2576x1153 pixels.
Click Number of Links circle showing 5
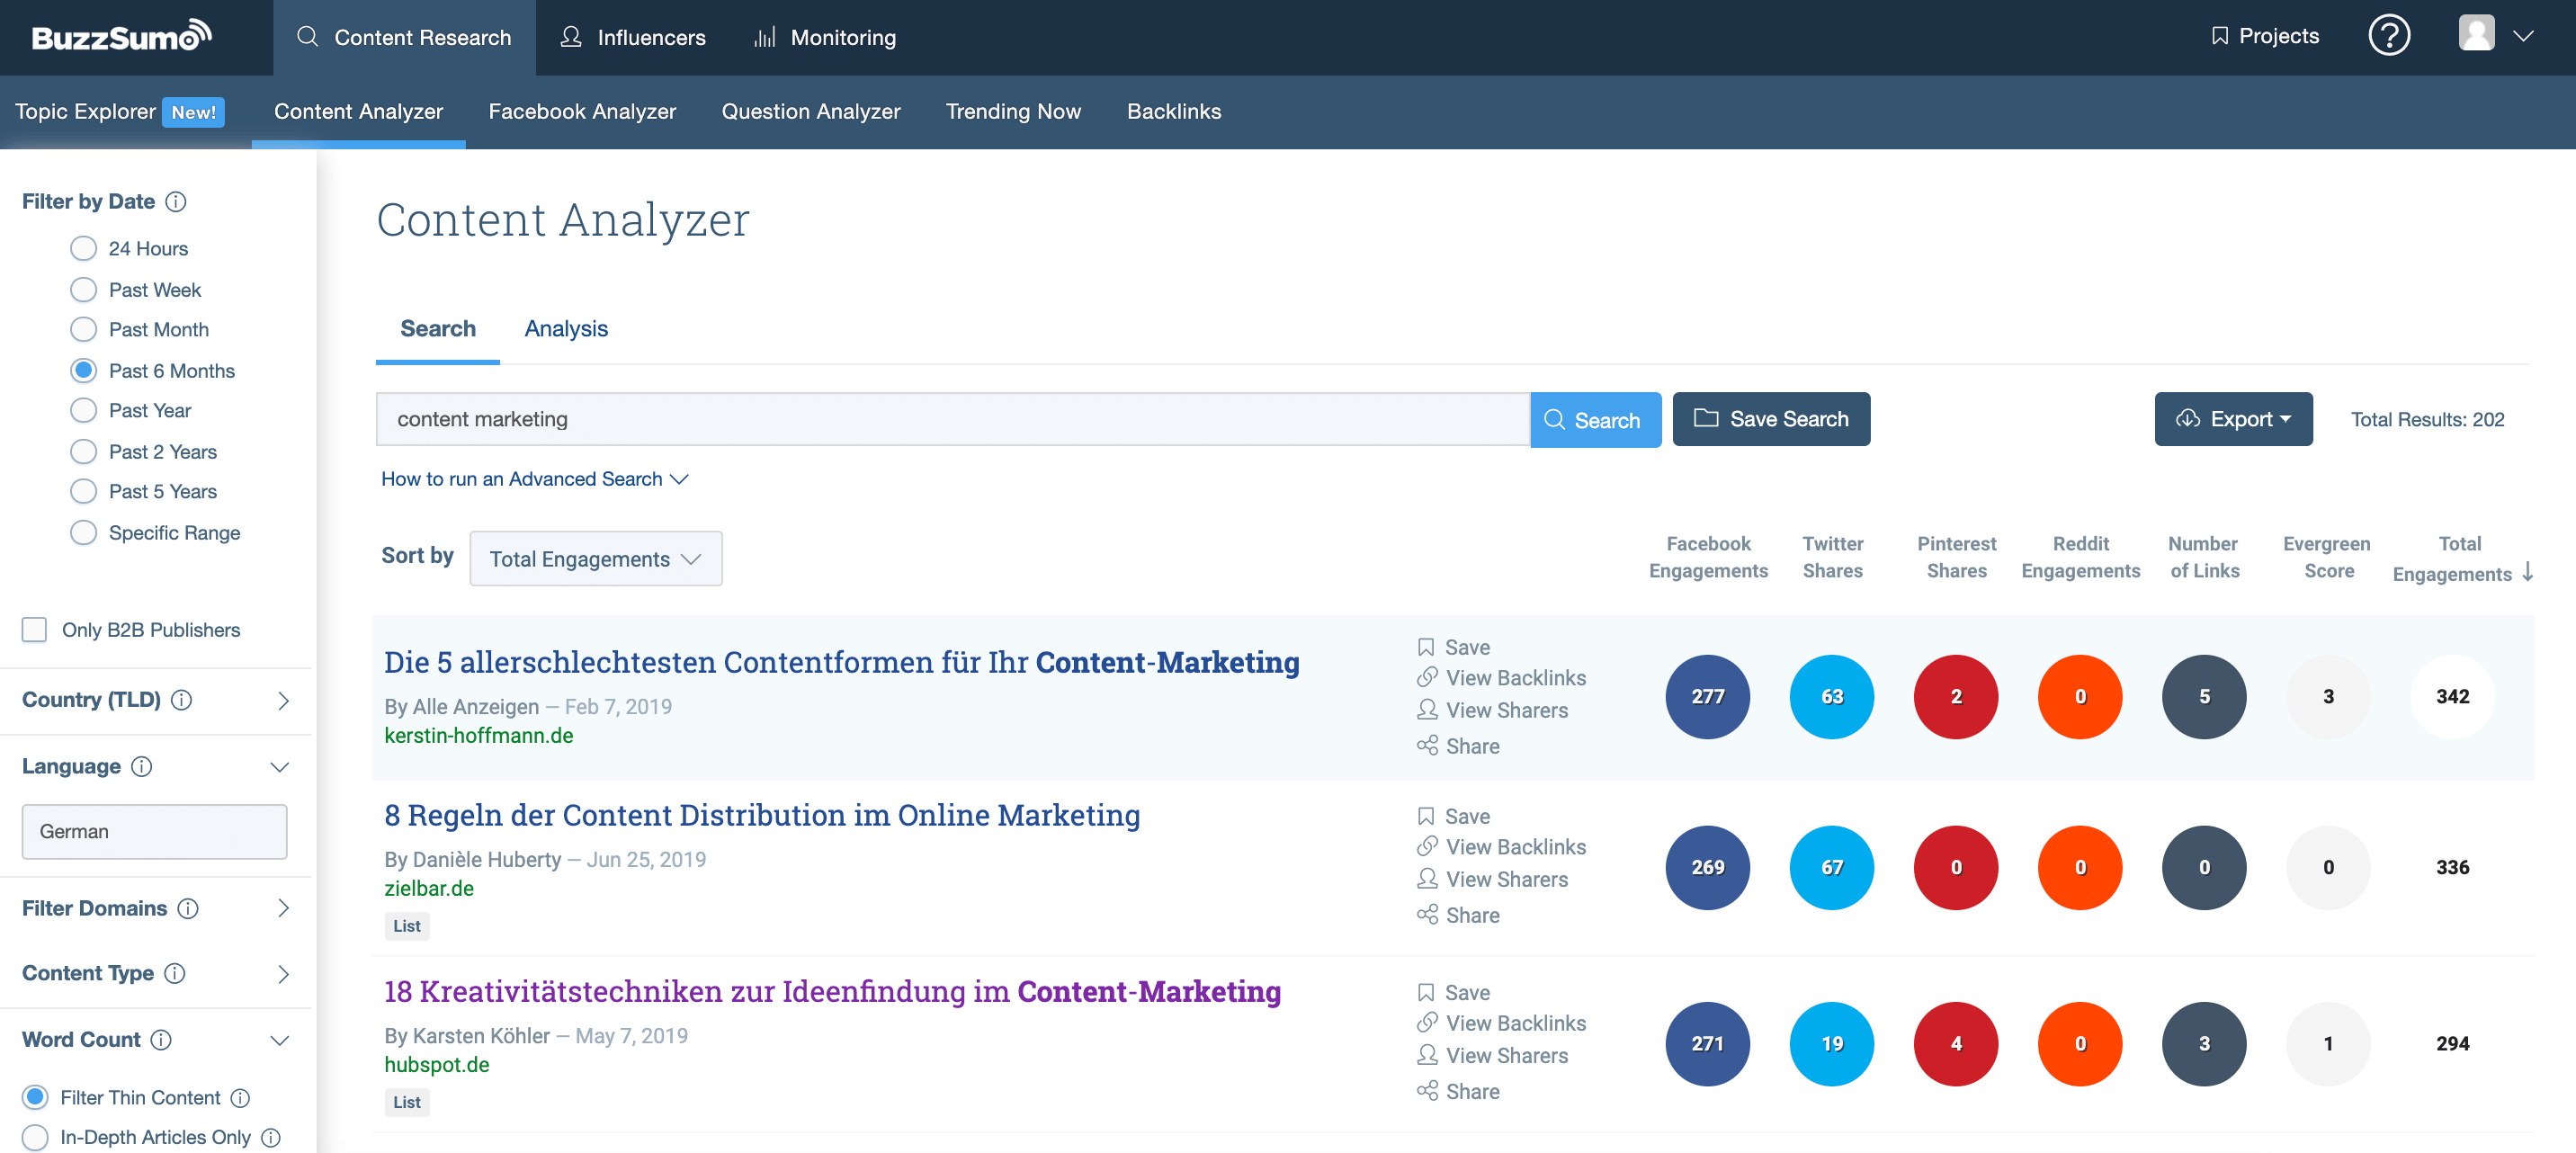(x=2203, y=697)
